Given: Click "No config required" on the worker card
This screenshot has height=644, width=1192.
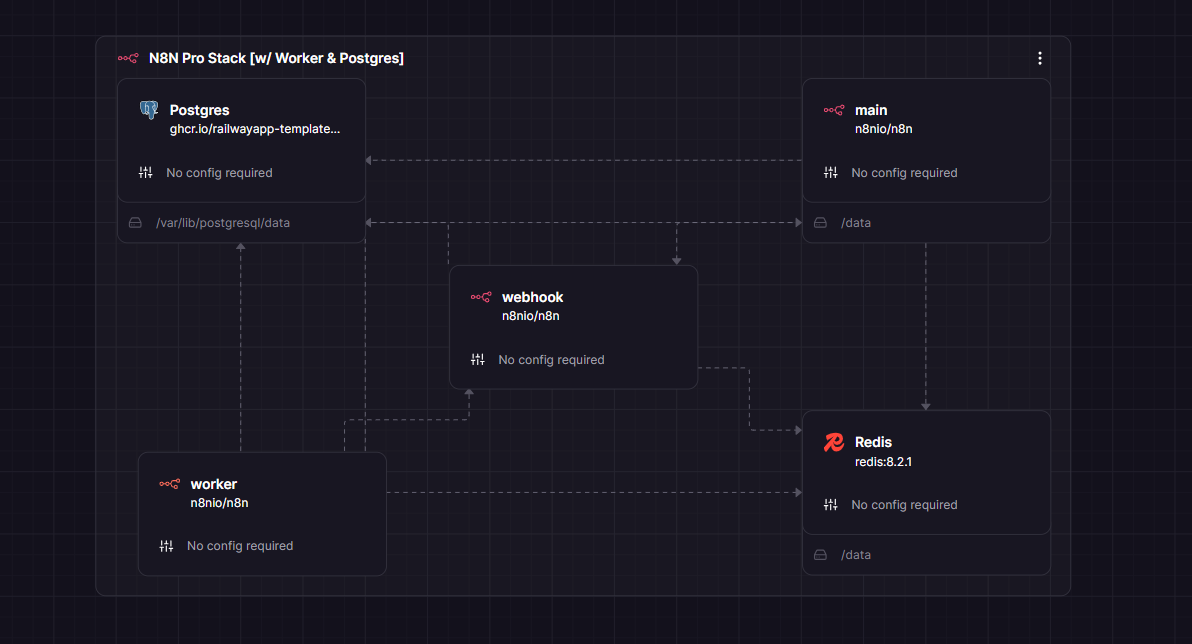Looking at the screenshot, I should (x=239, y=546).
